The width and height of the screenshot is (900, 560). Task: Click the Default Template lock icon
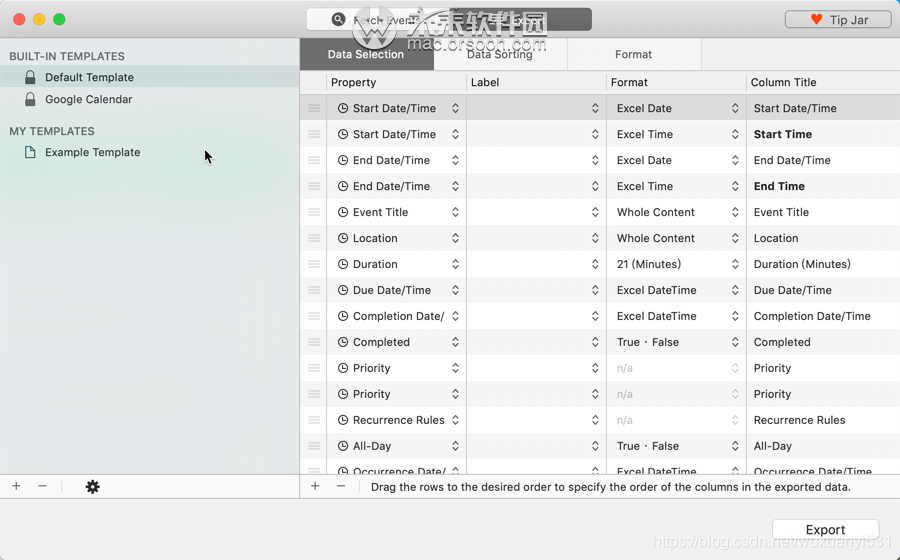tap(30, 77)
